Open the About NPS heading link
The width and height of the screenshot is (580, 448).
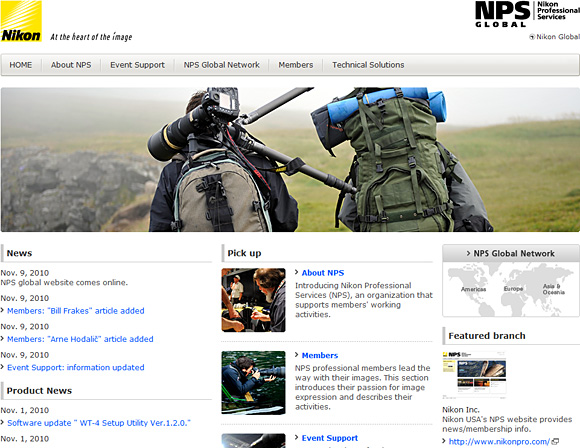[x=323, y=273]
